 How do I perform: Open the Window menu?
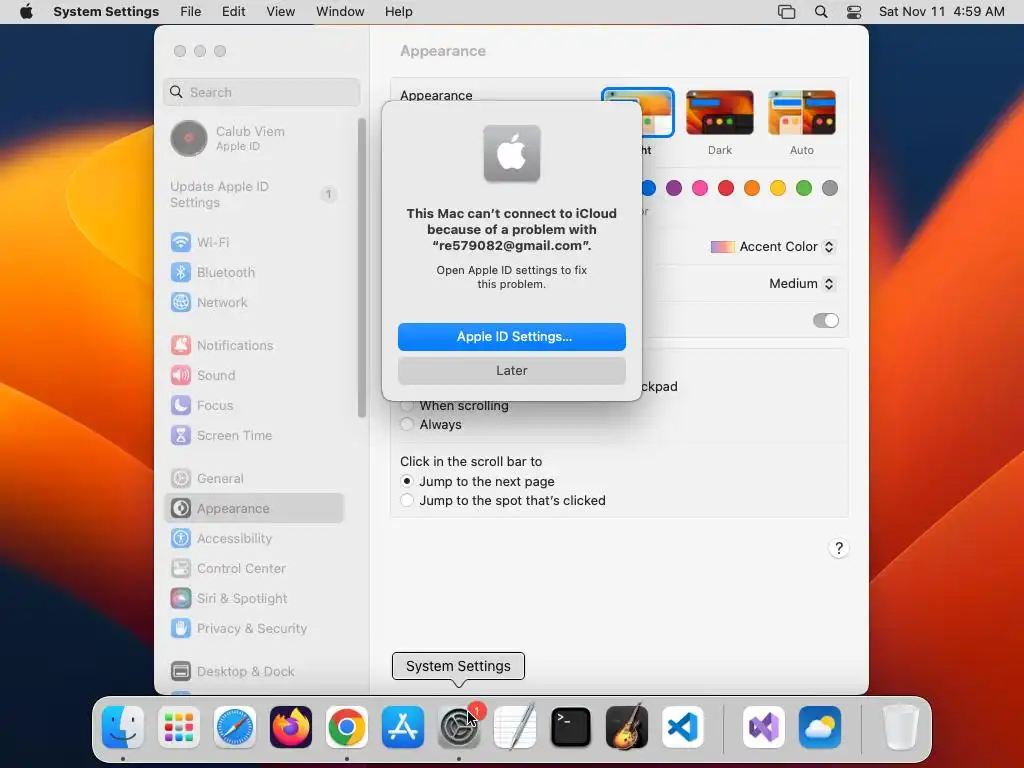340,12
